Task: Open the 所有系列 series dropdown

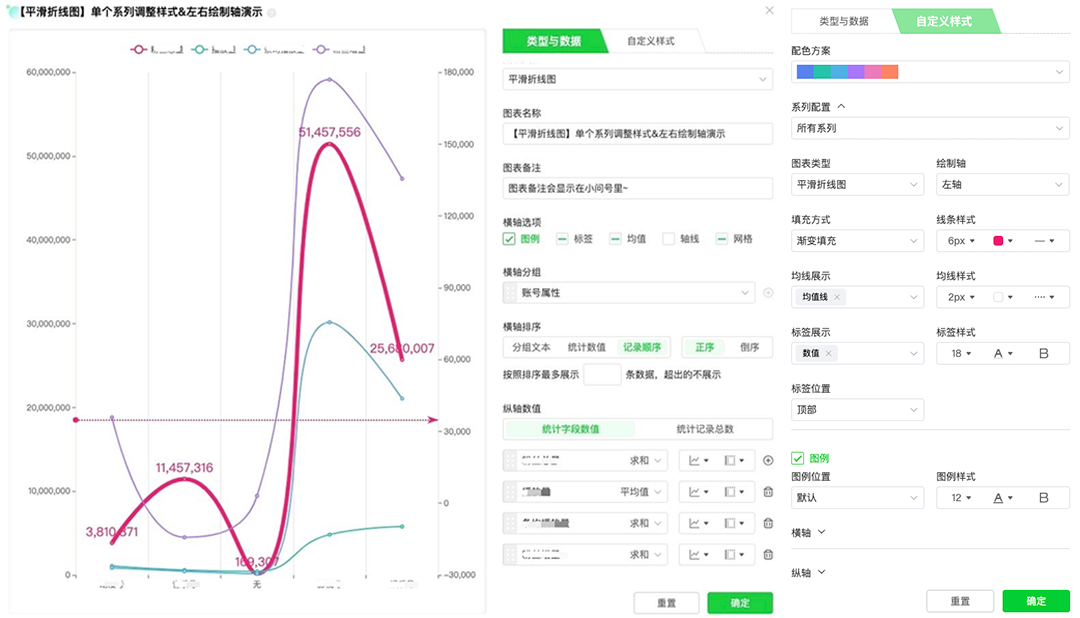Action: click(930, 128)
